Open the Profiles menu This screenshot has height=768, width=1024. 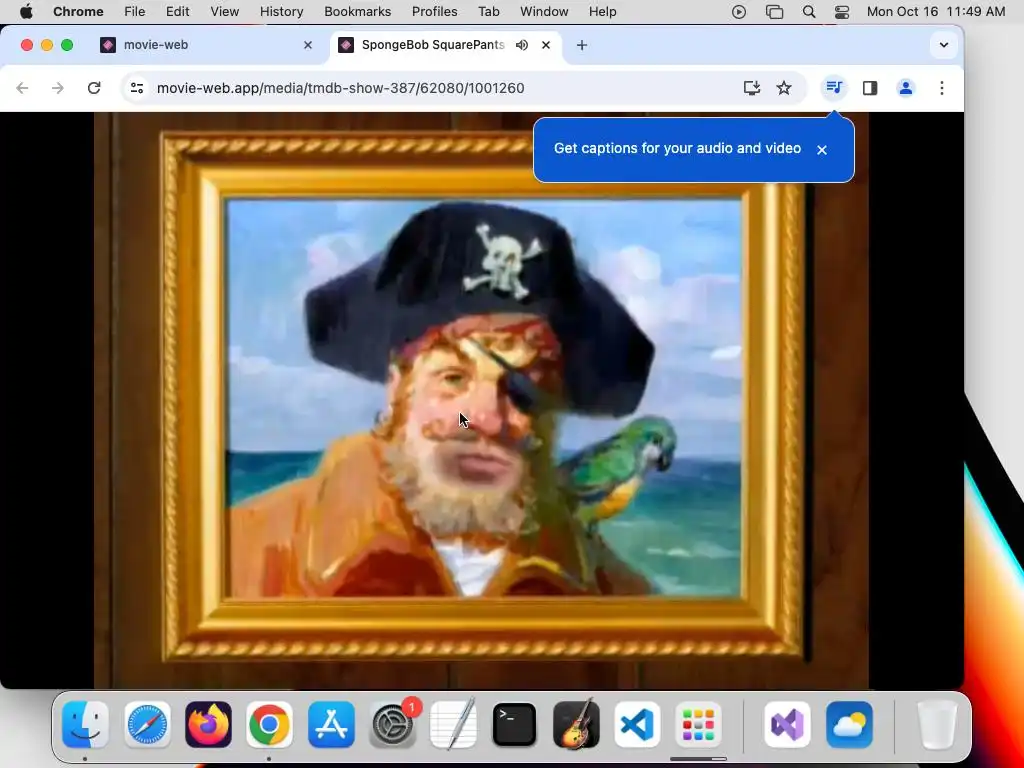click(434, 12)
